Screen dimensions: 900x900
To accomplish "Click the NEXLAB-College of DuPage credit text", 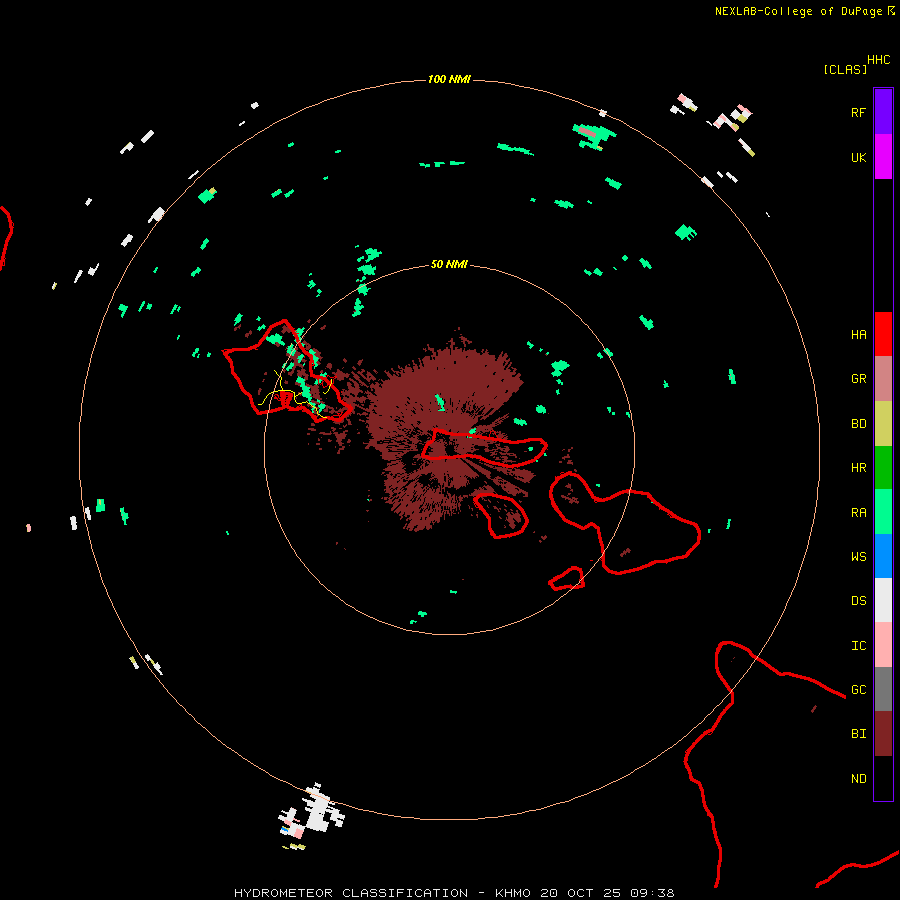I will (x=798, y=11).
